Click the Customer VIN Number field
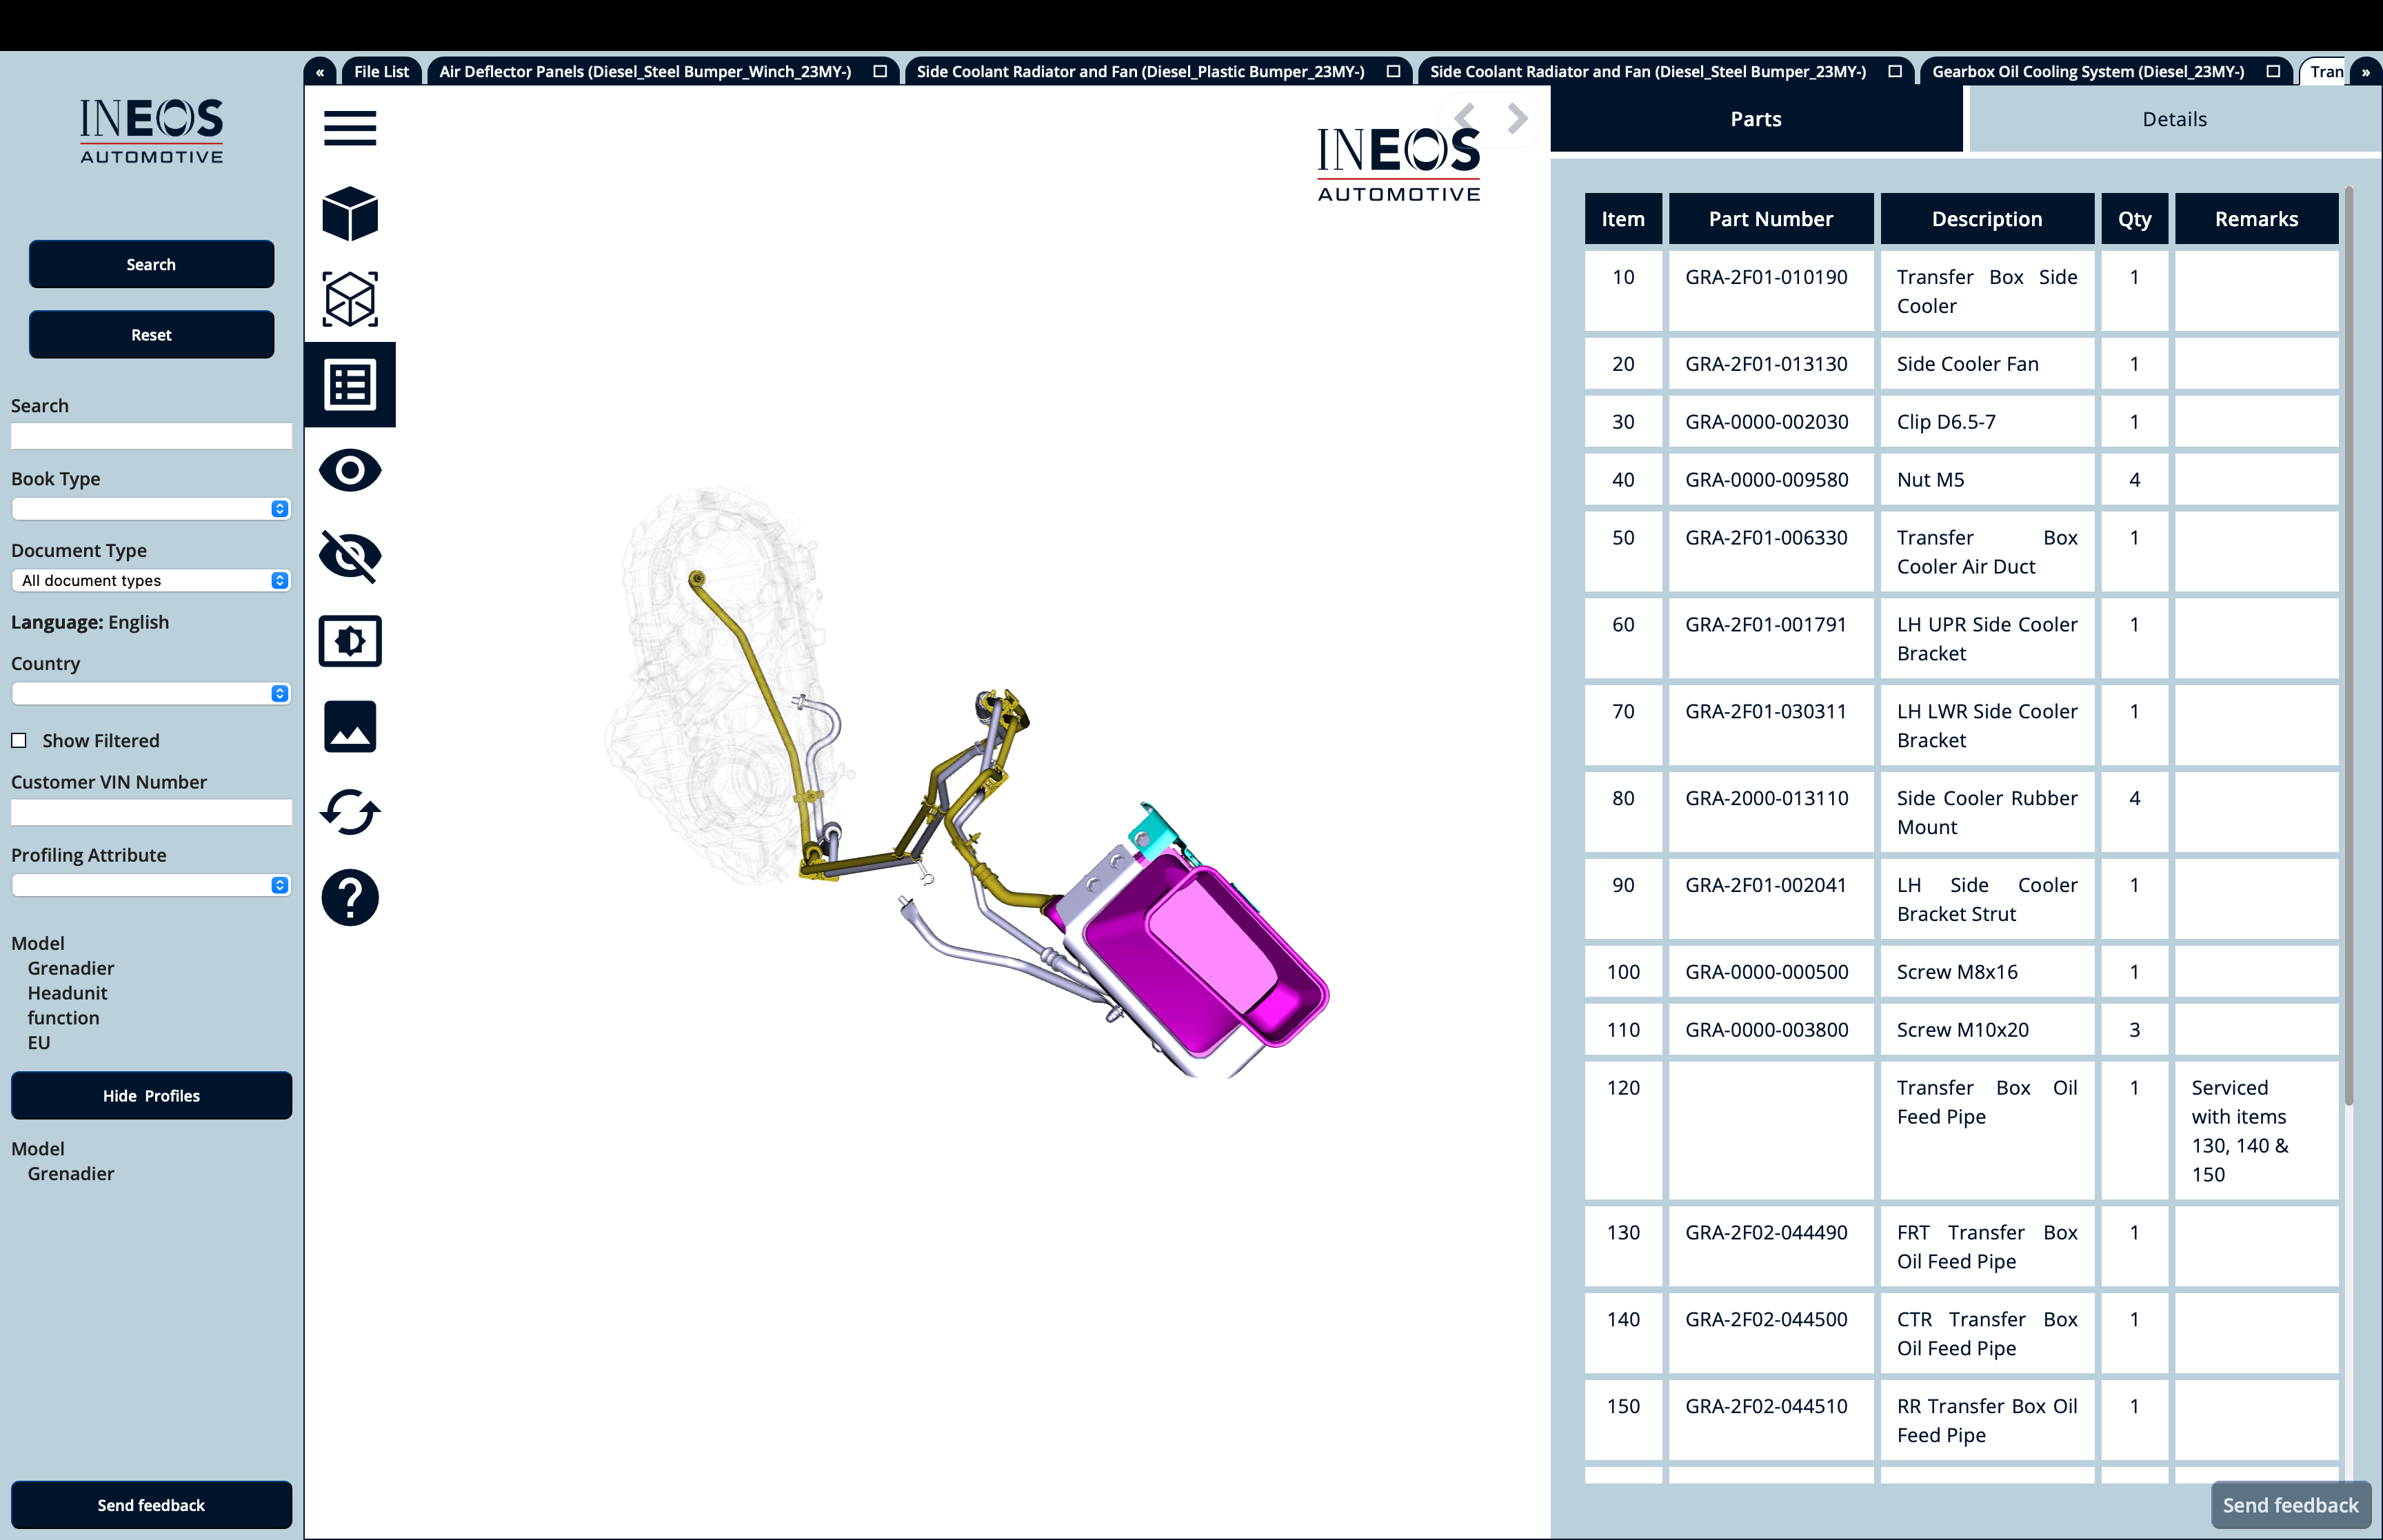This screenshot has width=2383, height=1540. 151,812
